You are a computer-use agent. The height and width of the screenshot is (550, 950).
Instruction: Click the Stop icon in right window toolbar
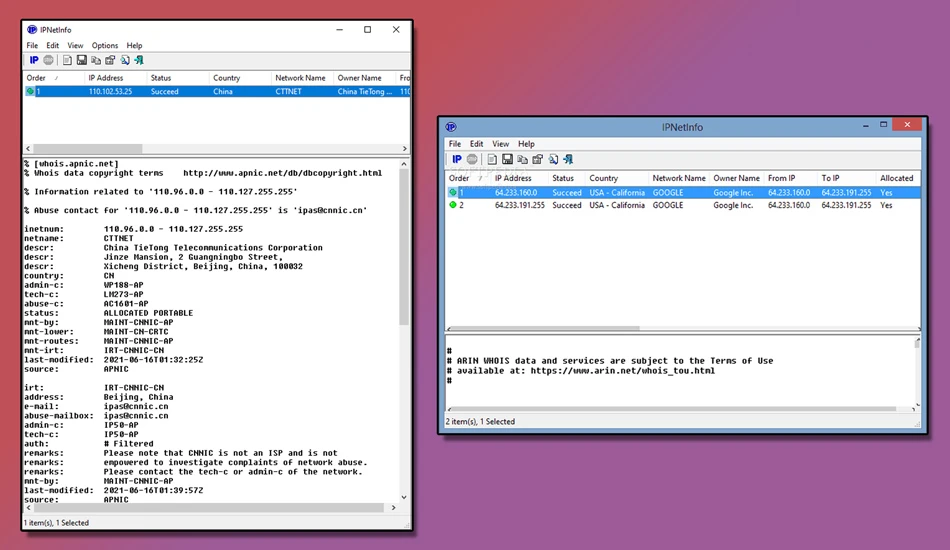[472, 159]
